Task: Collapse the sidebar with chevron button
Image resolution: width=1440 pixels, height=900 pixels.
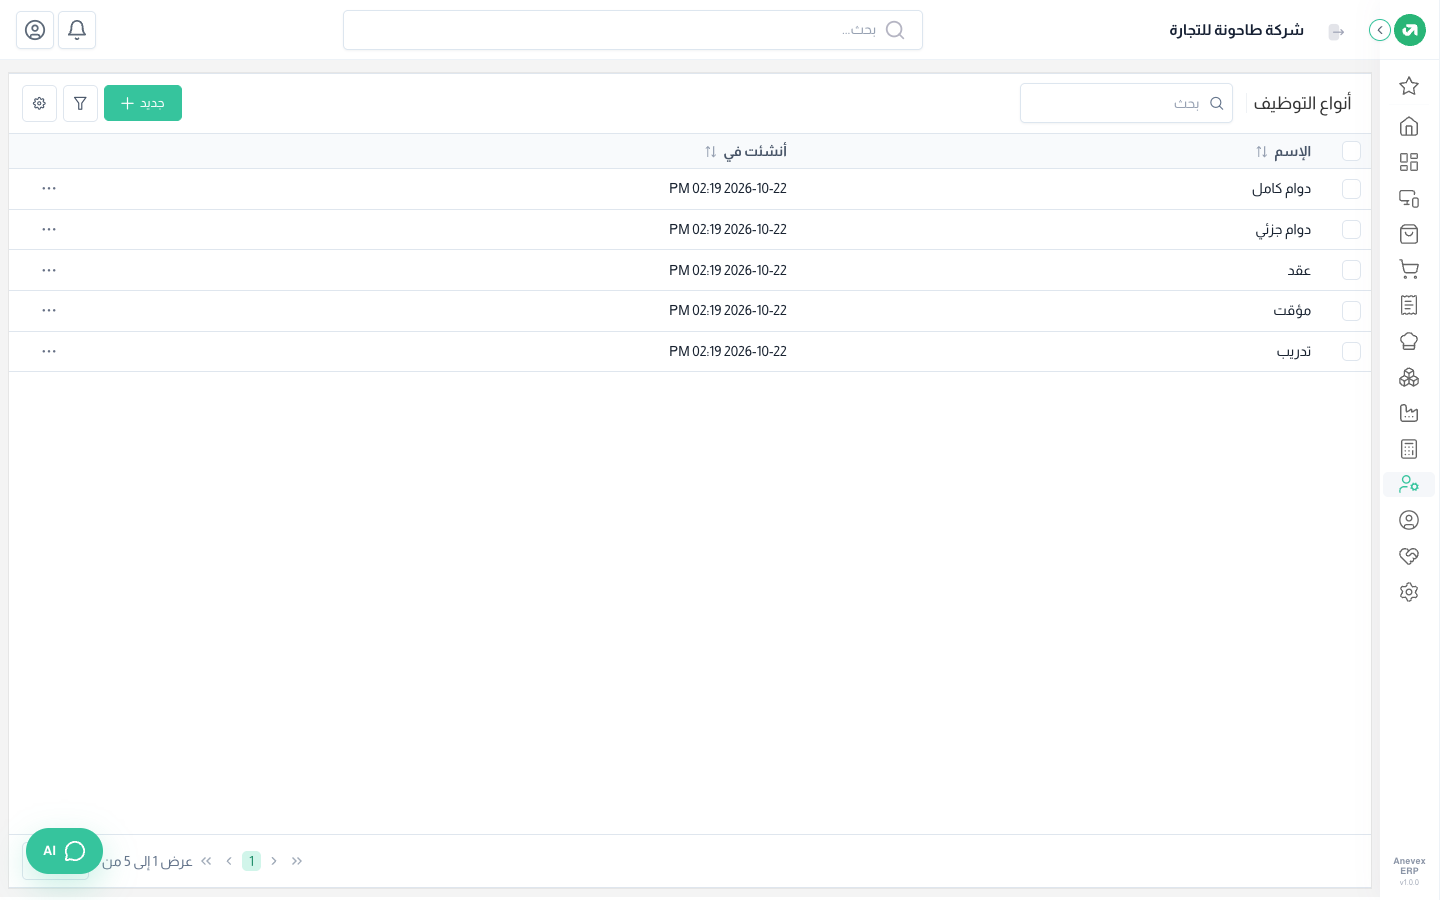Action: [1380, 30]
